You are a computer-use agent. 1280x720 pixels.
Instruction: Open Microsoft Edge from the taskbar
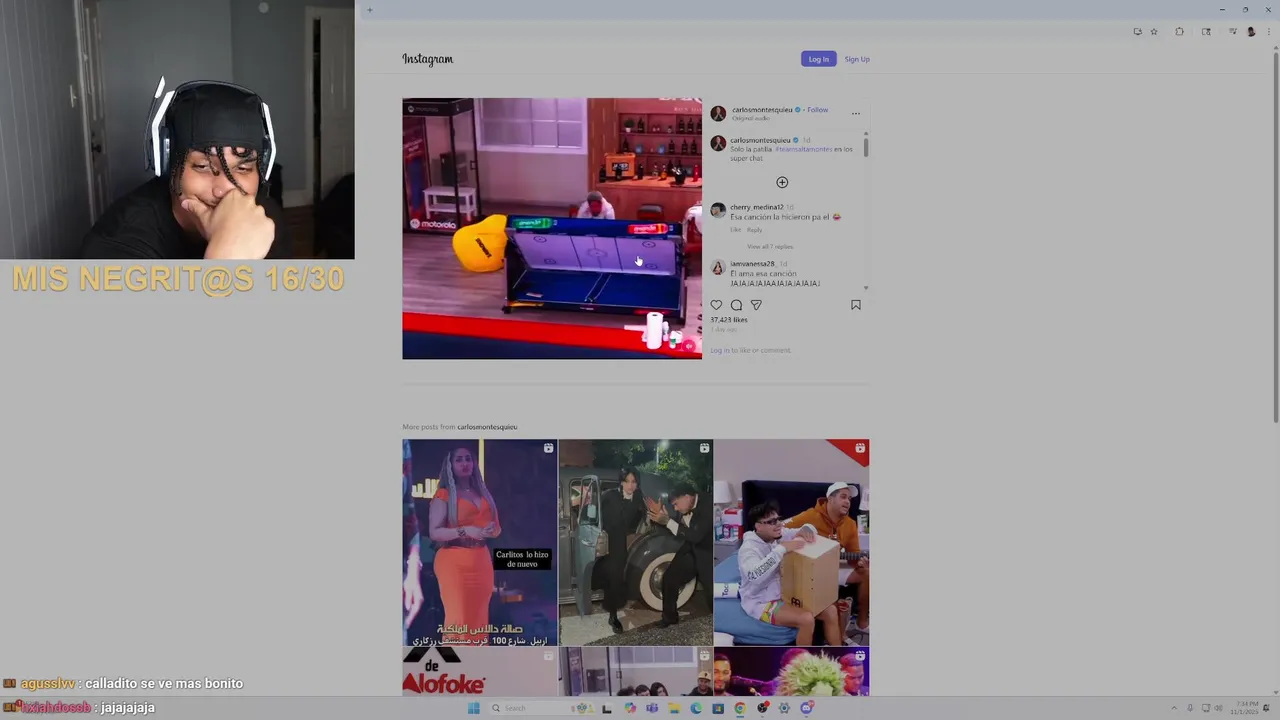pos(696,708)
